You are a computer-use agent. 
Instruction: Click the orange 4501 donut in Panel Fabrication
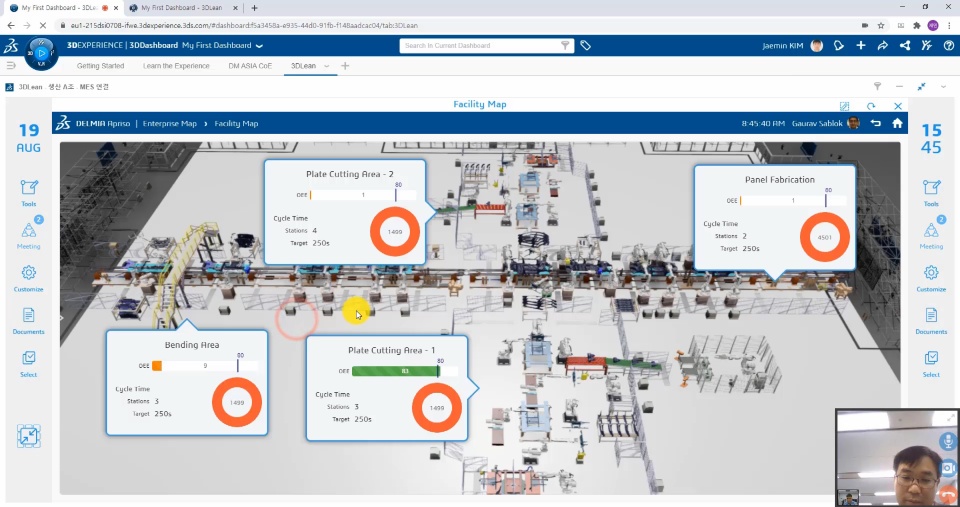coord(825,238)
